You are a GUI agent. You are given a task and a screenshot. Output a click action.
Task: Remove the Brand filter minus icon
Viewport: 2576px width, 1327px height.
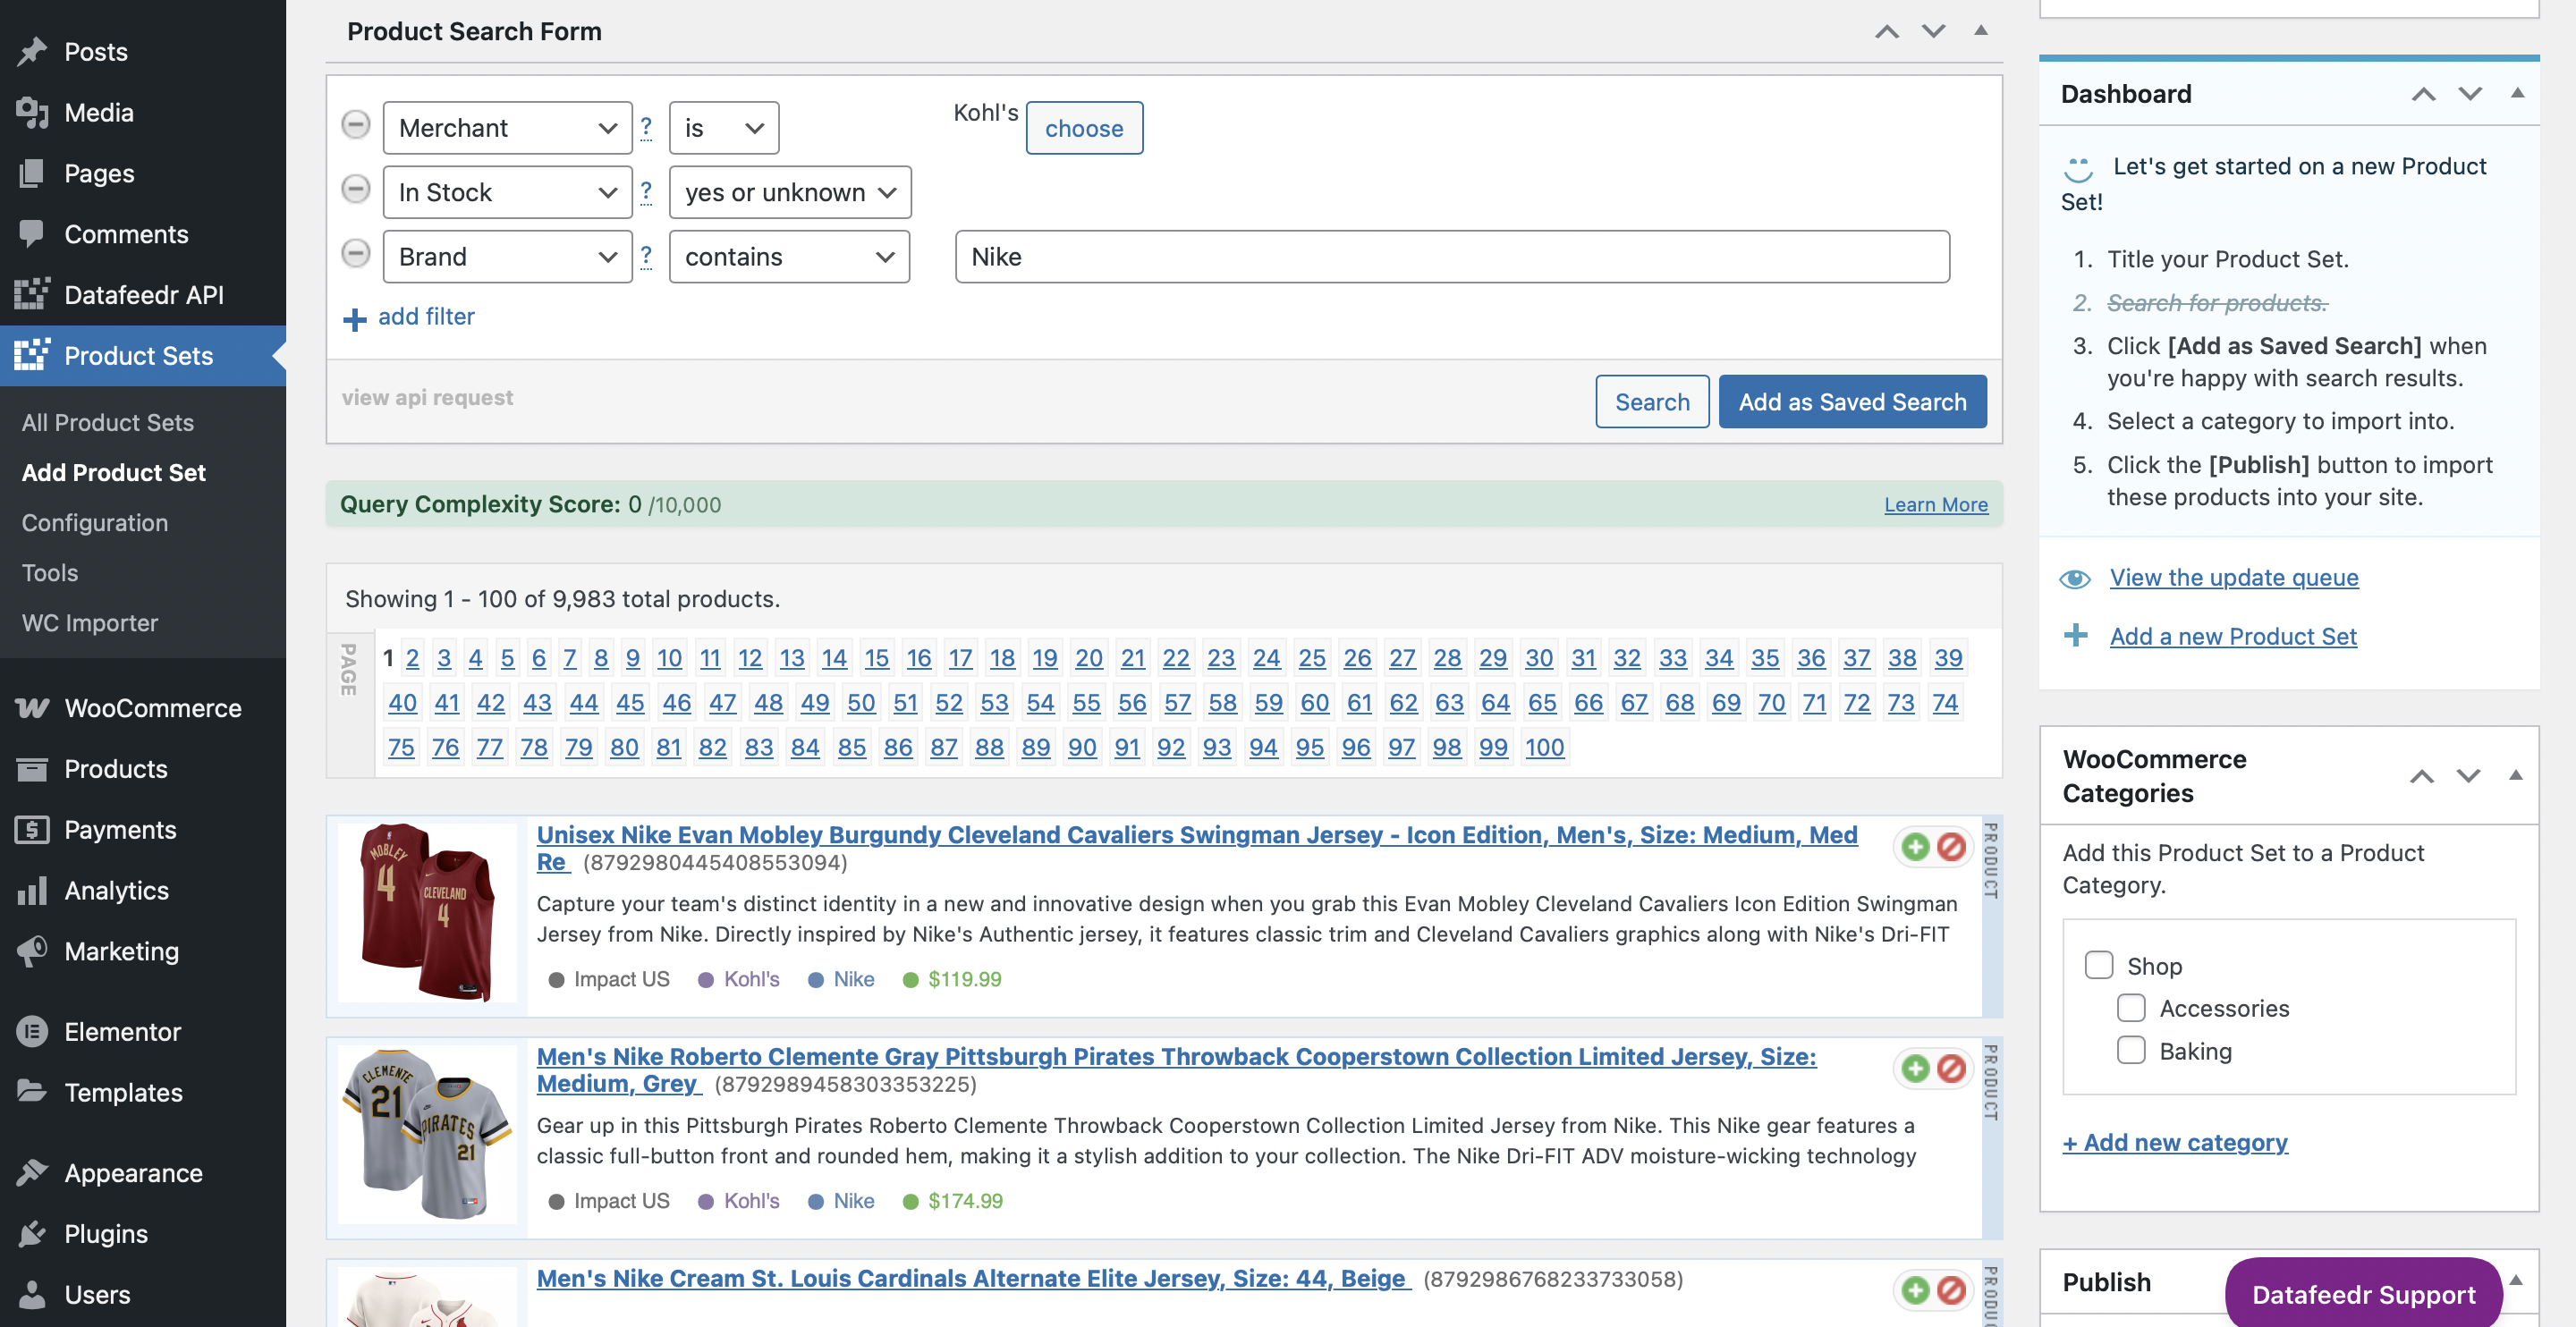[355, 253]
